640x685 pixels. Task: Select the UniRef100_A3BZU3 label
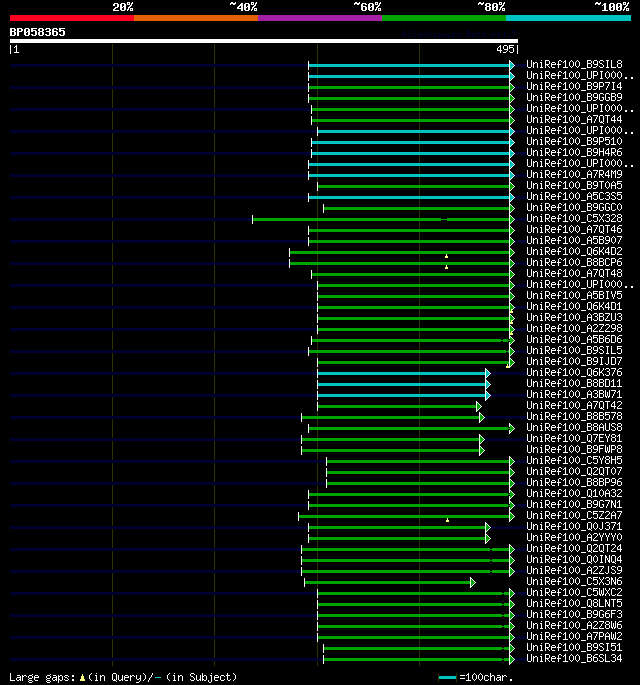point(574,318)
